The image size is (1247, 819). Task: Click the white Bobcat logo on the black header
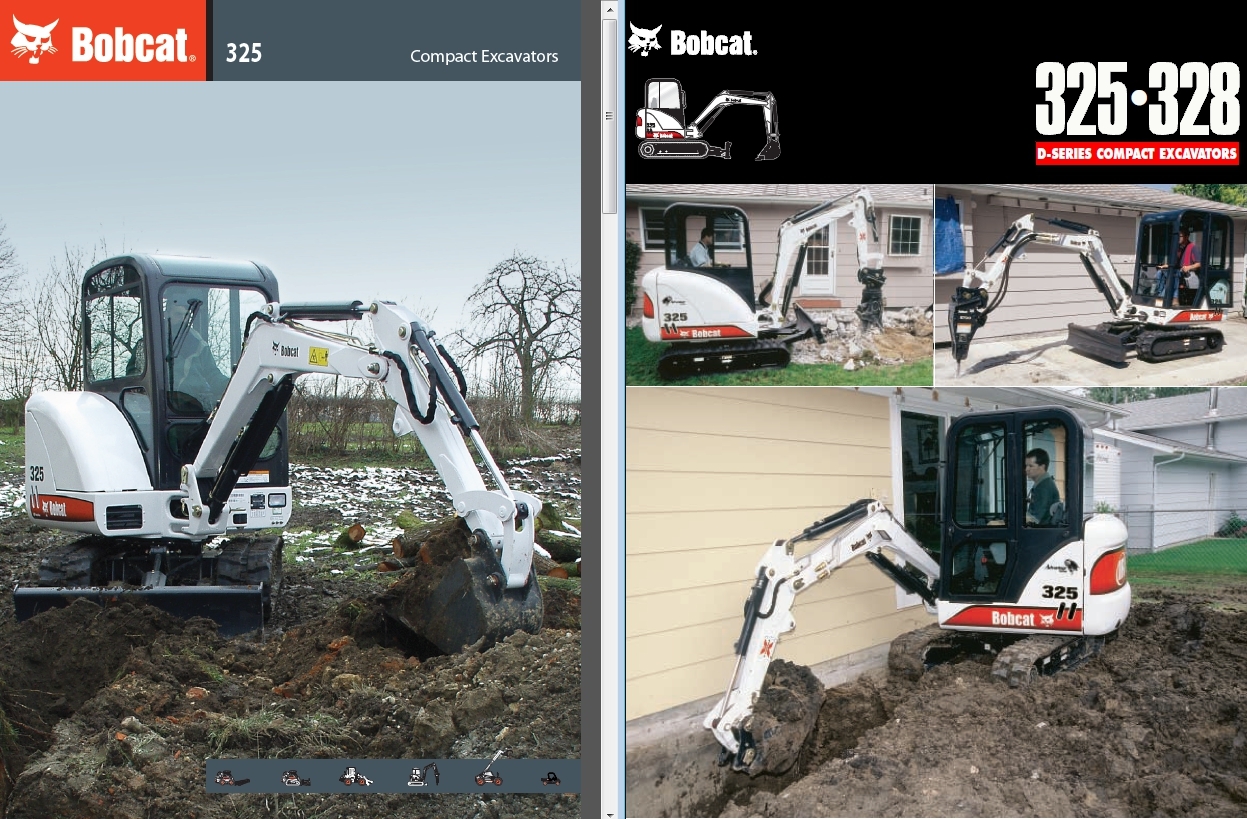coord(692,40)
